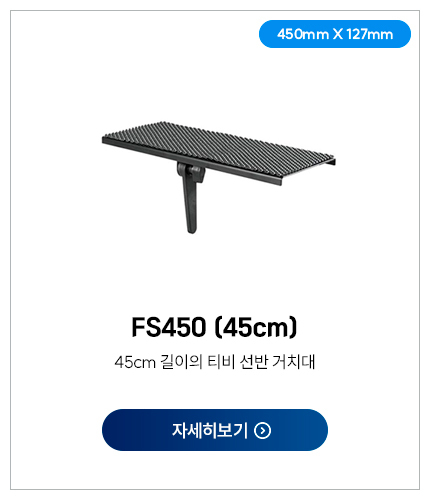
Task: Click the '(45cm)' part of the title
Action: coord(256,327)
